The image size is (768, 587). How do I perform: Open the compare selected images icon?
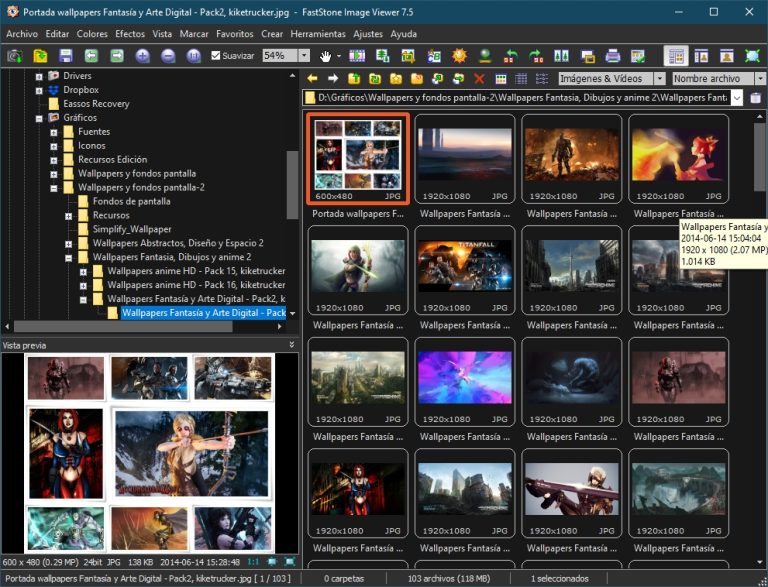562,56
